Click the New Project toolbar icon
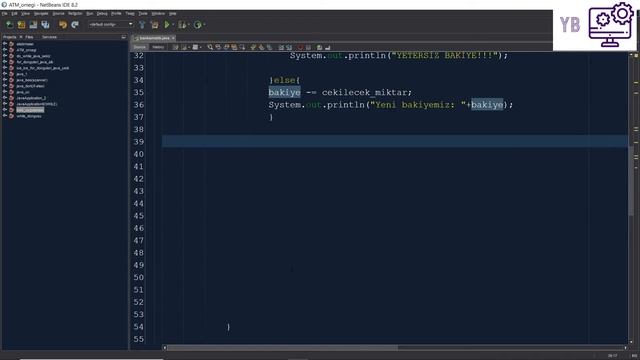The image size is (640, 360). 21,25
